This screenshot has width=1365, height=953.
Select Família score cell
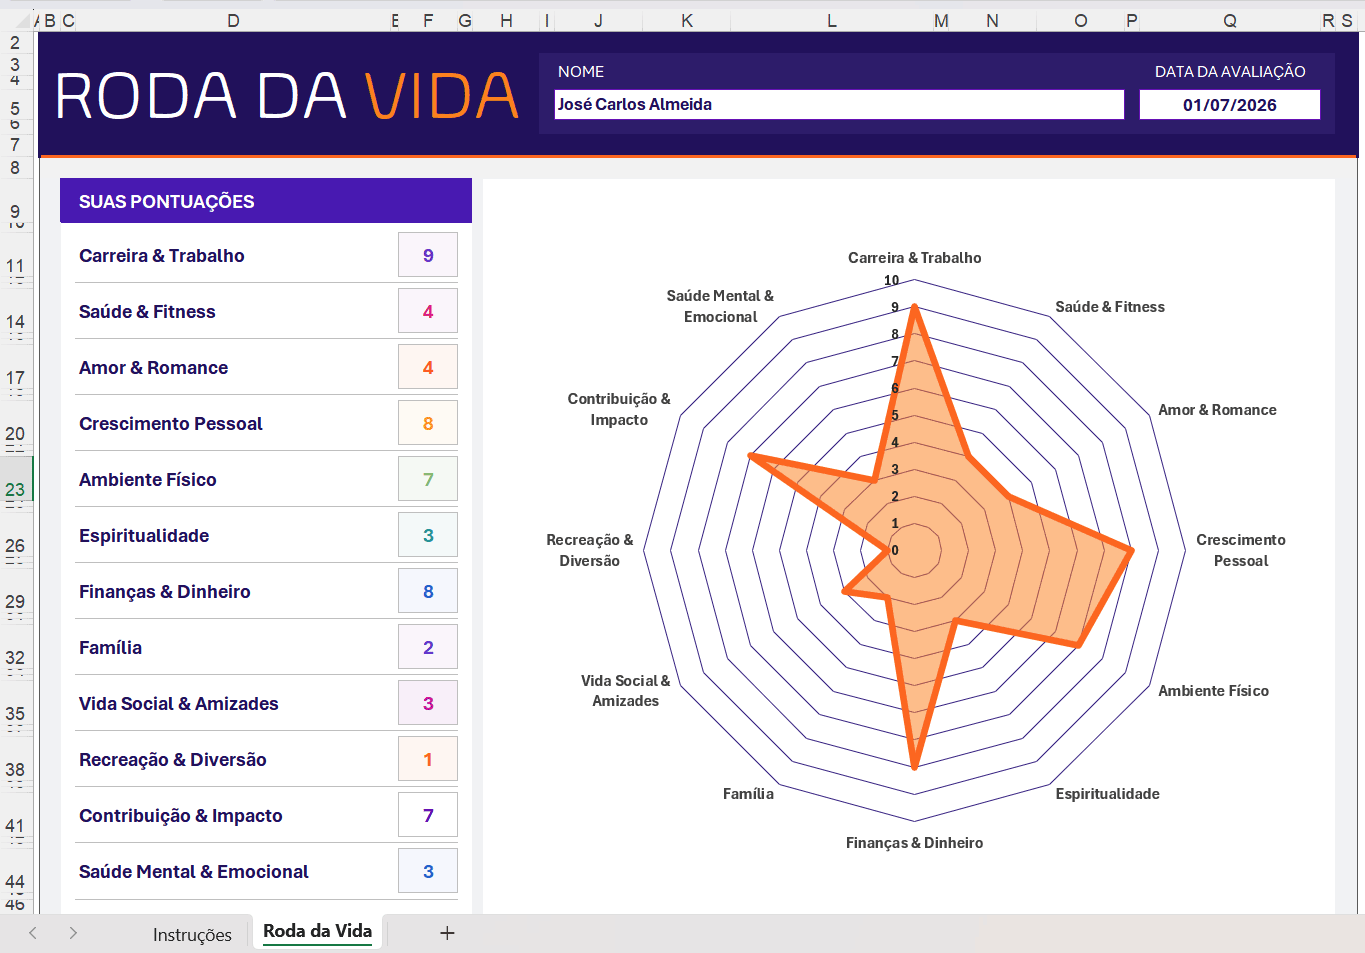[428, 647]
